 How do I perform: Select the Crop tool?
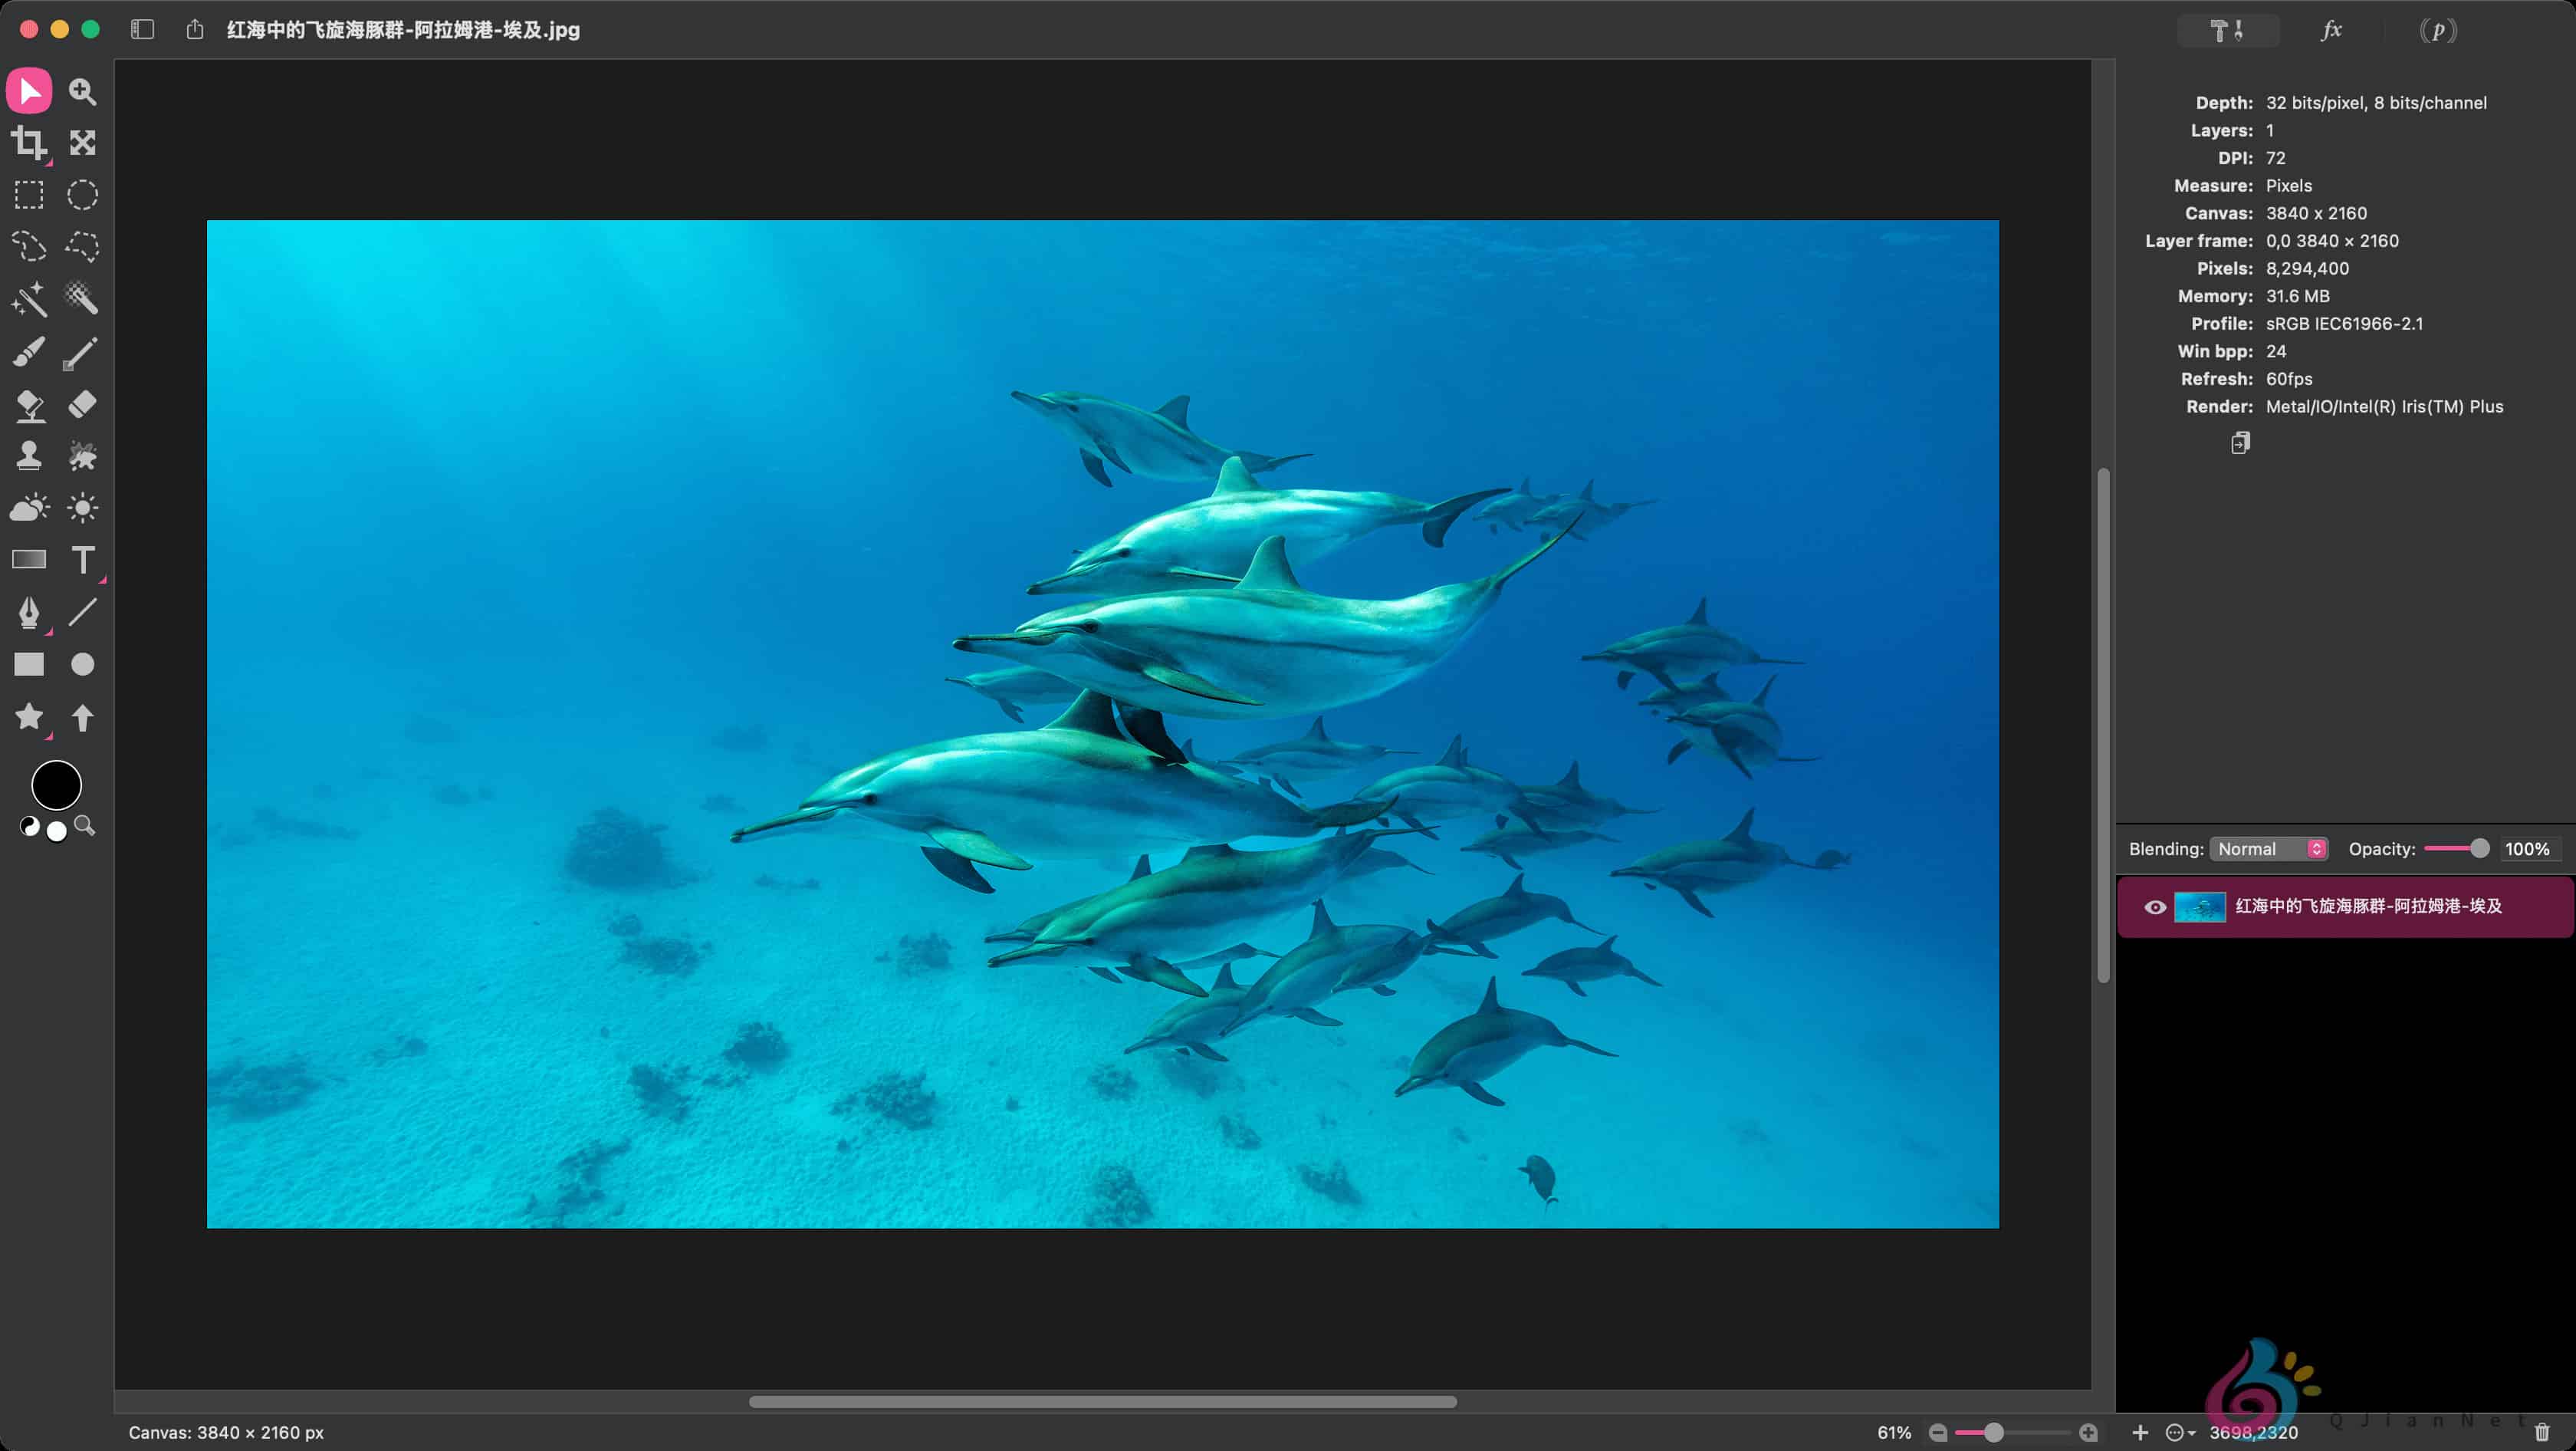point(28,143)
